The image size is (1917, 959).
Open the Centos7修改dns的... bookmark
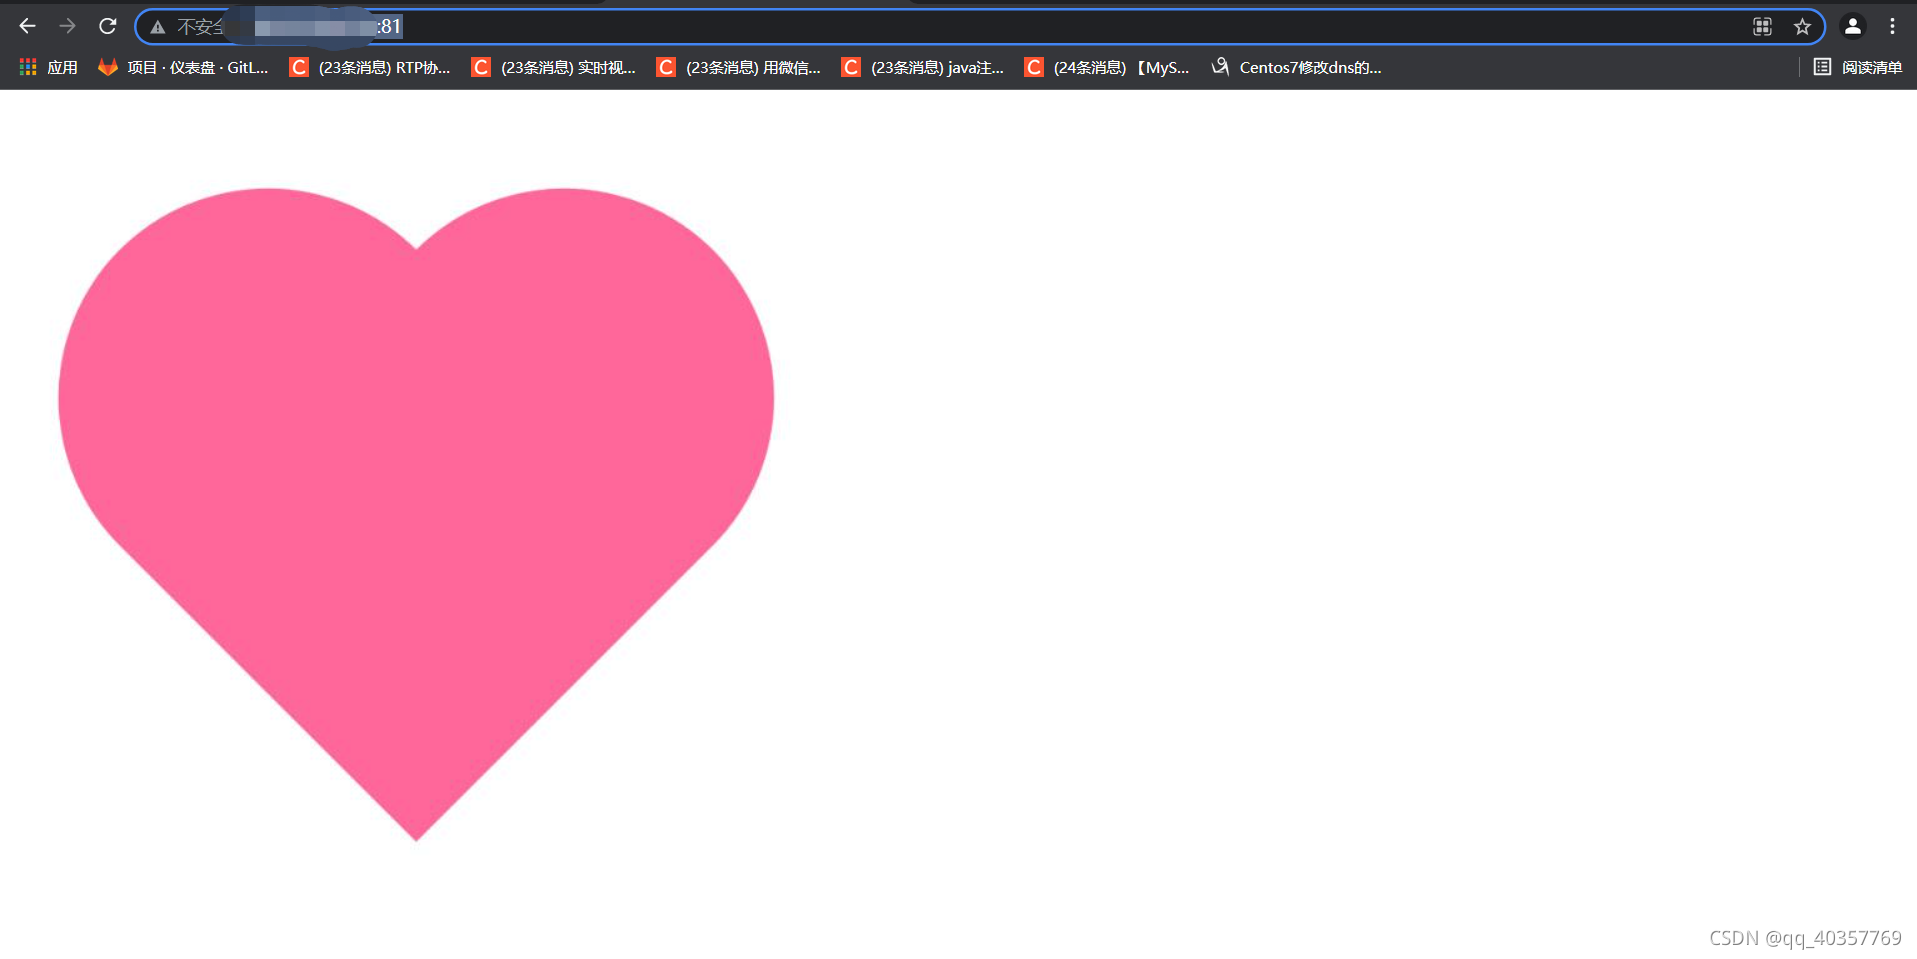click(1296, 67)
